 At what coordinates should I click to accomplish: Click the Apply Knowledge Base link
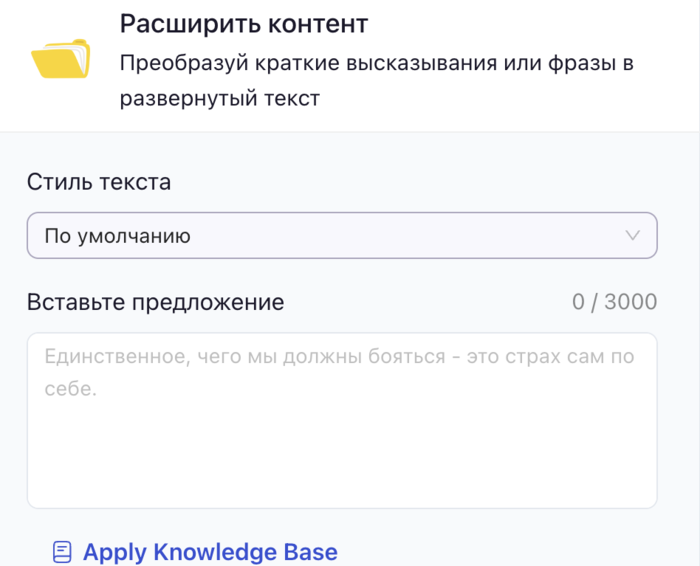(x=210, y=552)
